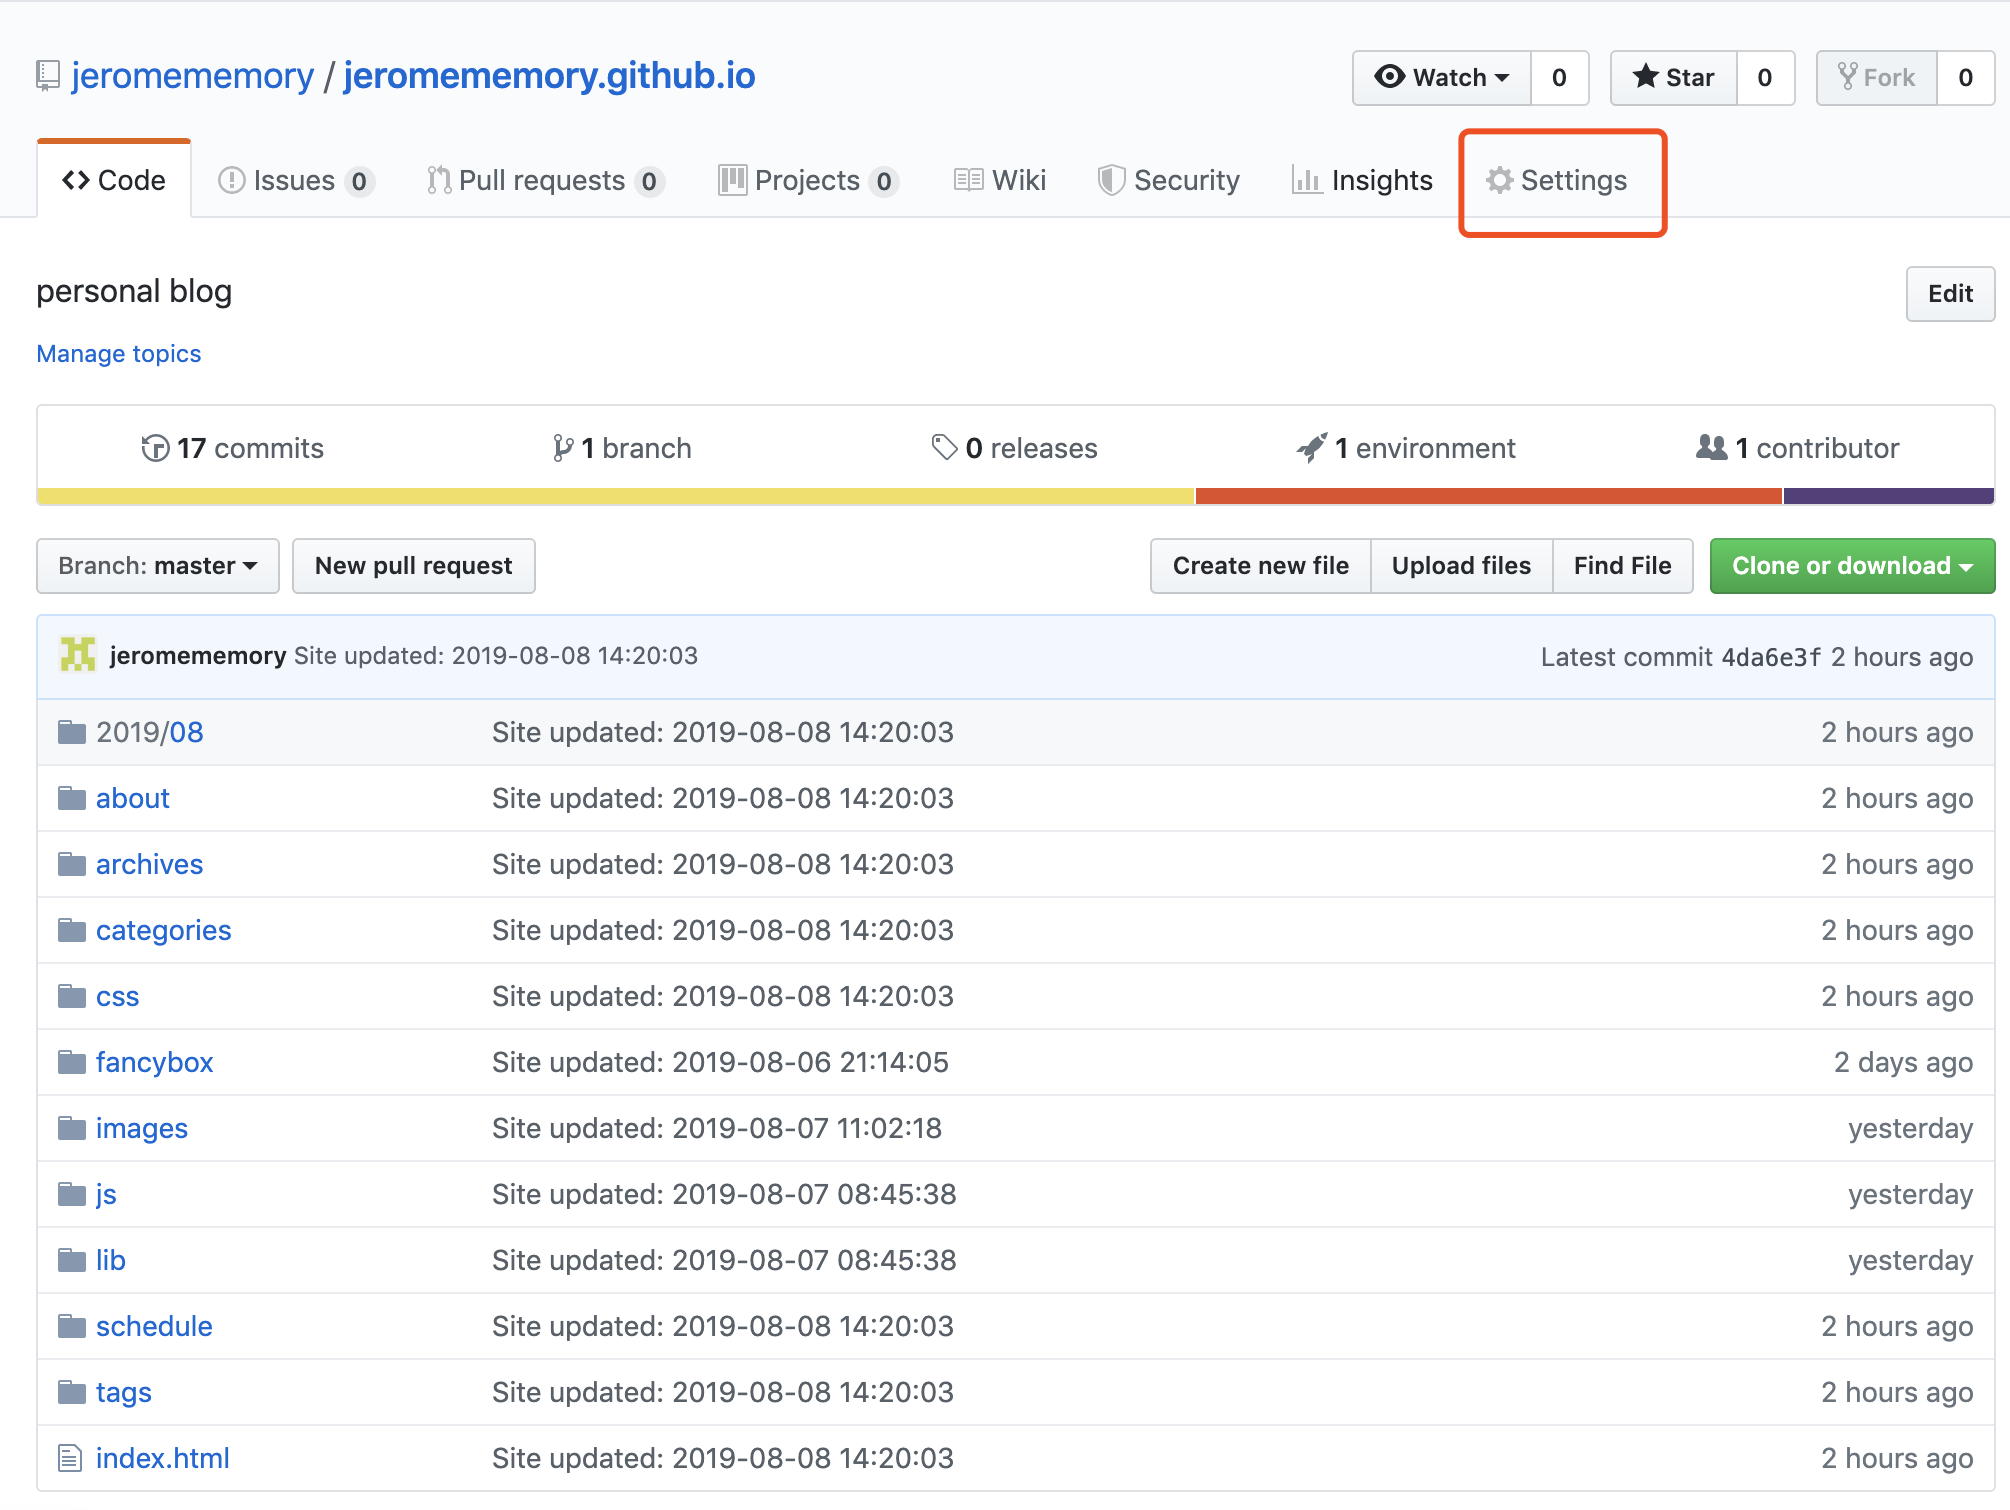Open the archives folder

tap(149, 864)
